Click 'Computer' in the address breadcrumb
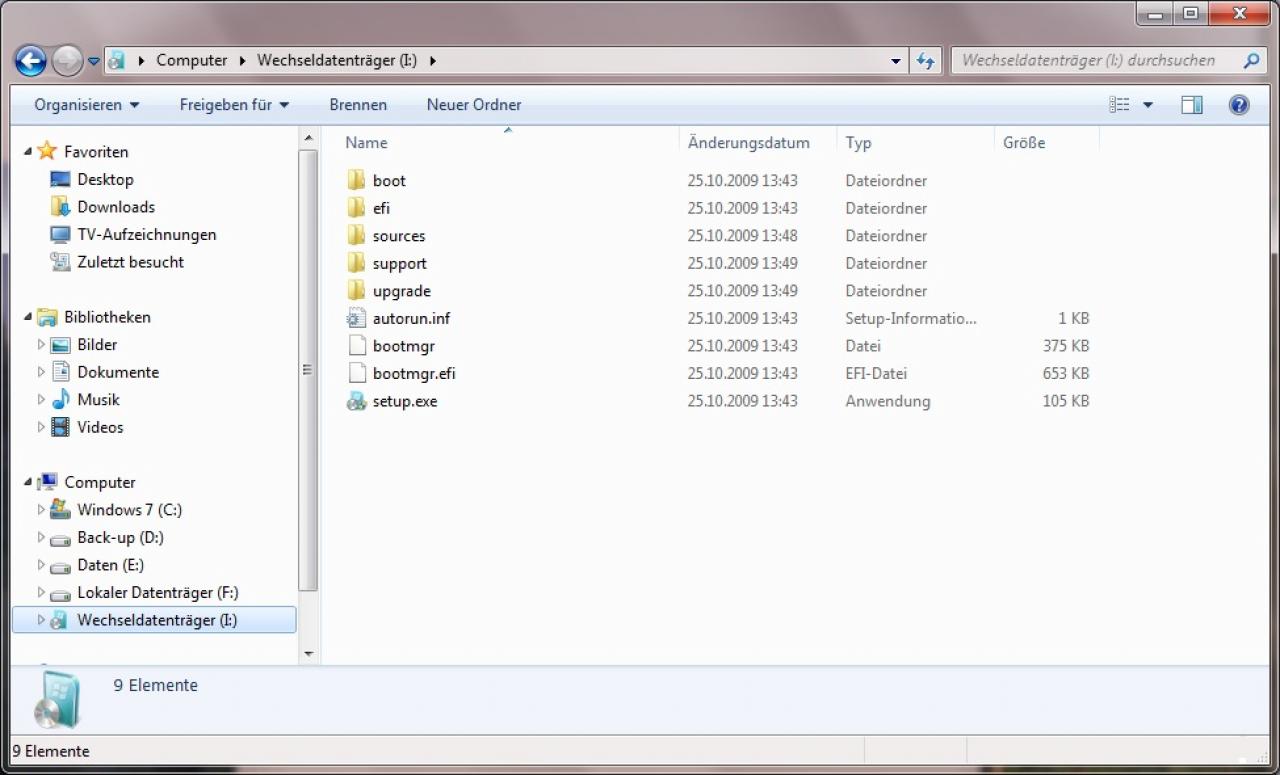 (x=192, y=60)
